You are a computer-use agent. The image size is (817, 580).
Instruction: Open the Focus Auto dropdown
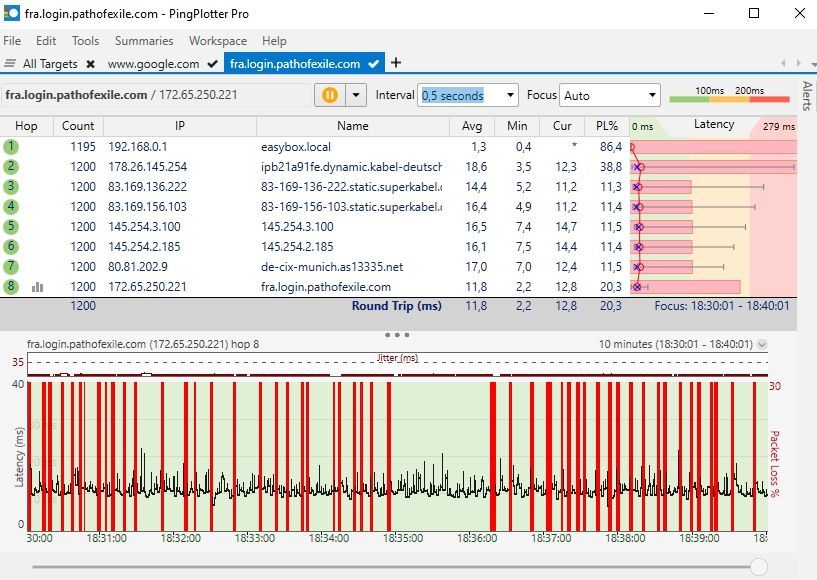(652, 96)
